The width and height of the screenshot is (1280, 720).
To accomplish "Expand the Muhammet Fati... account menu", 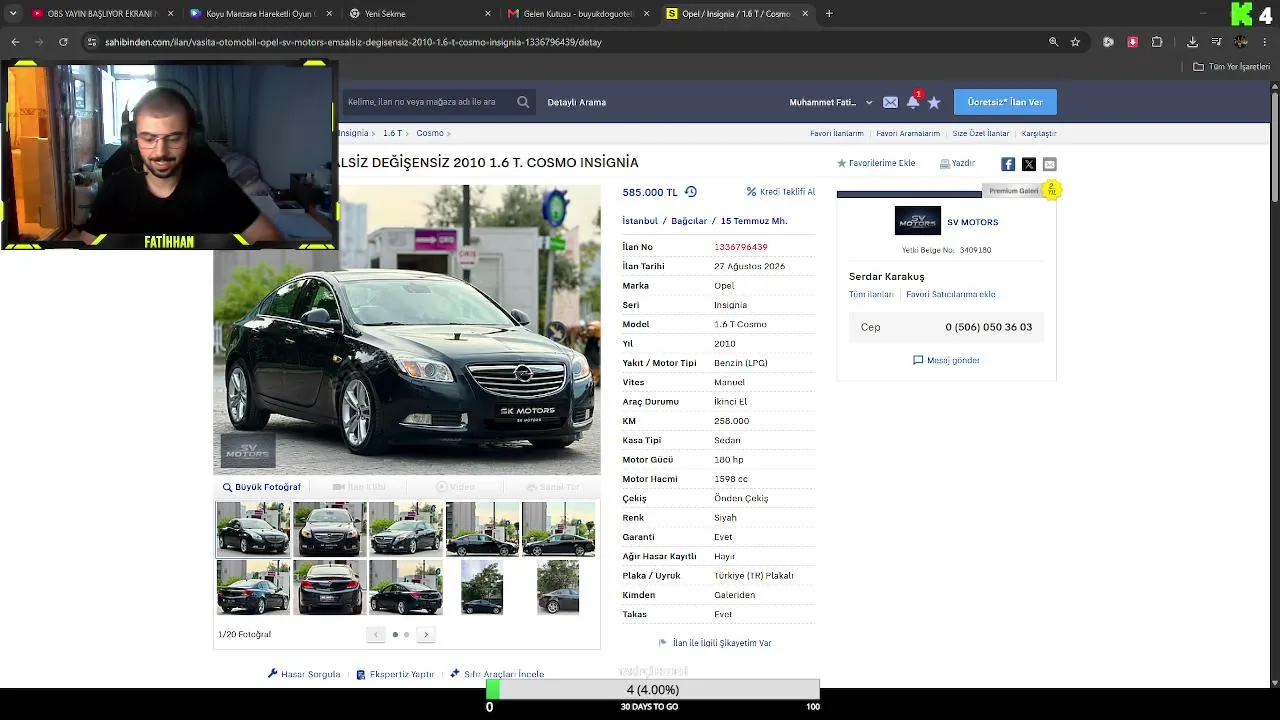I will click(831, 102).
